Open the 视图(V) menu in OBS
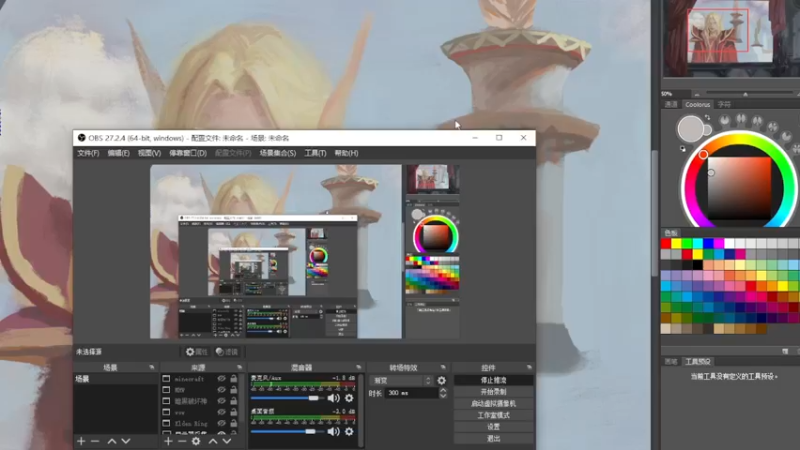 pos(149,153)
